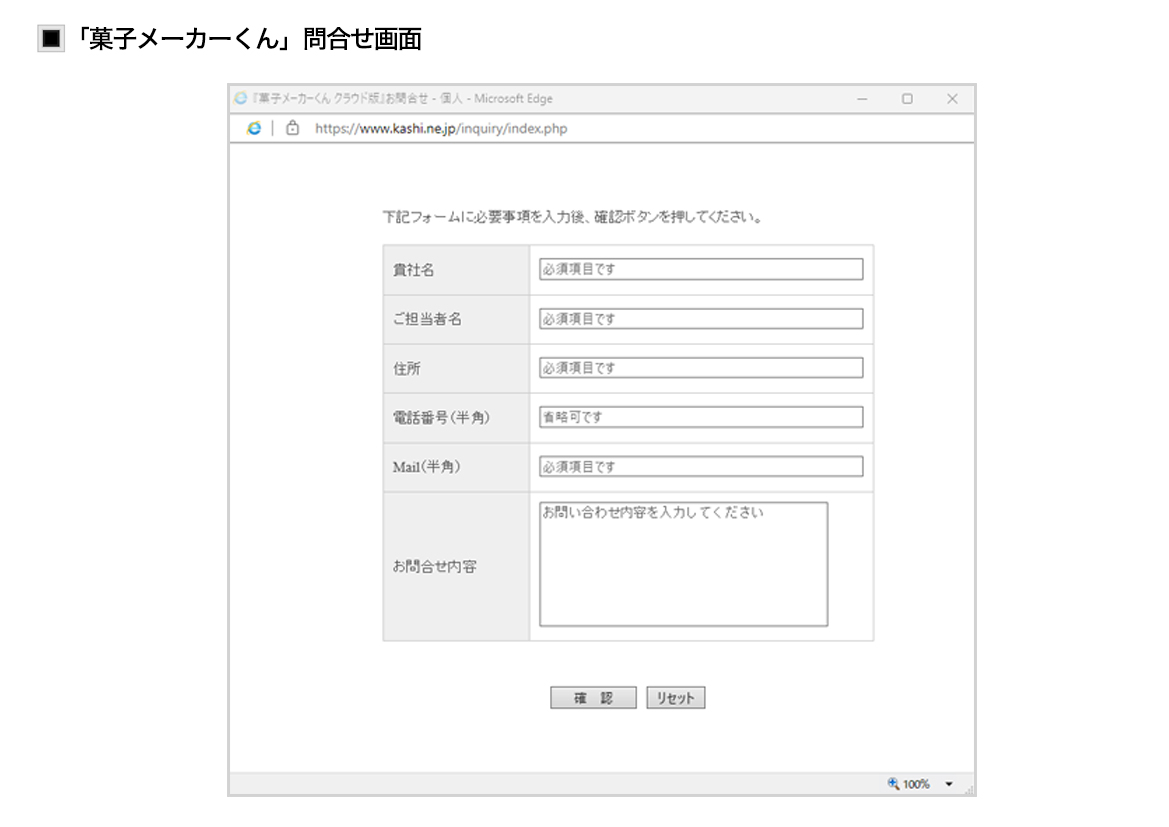The height and width of the screenshot is (827, 1169).
Task: Click the zoom magnifier icon in status bar
Action: pyautogui.click(x=893, y=784)
